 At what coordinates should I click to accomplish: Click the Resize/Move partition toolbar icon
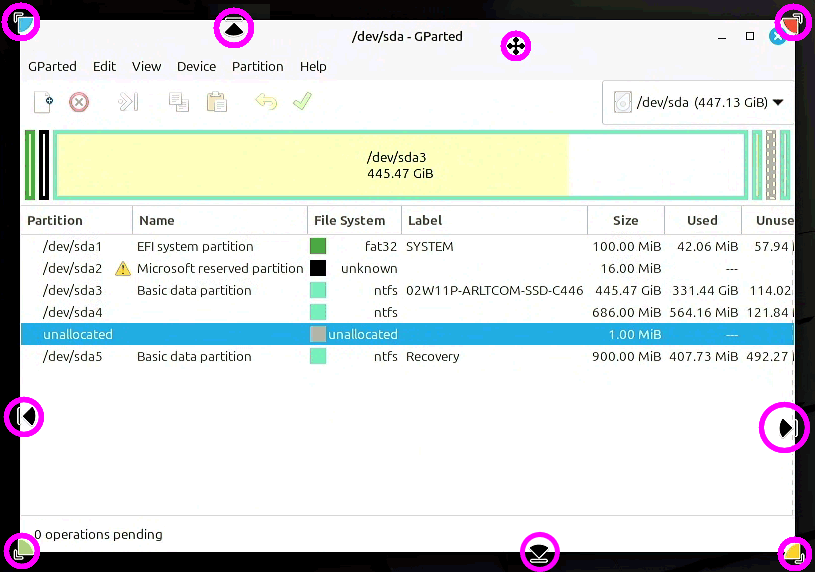(129, 102)
